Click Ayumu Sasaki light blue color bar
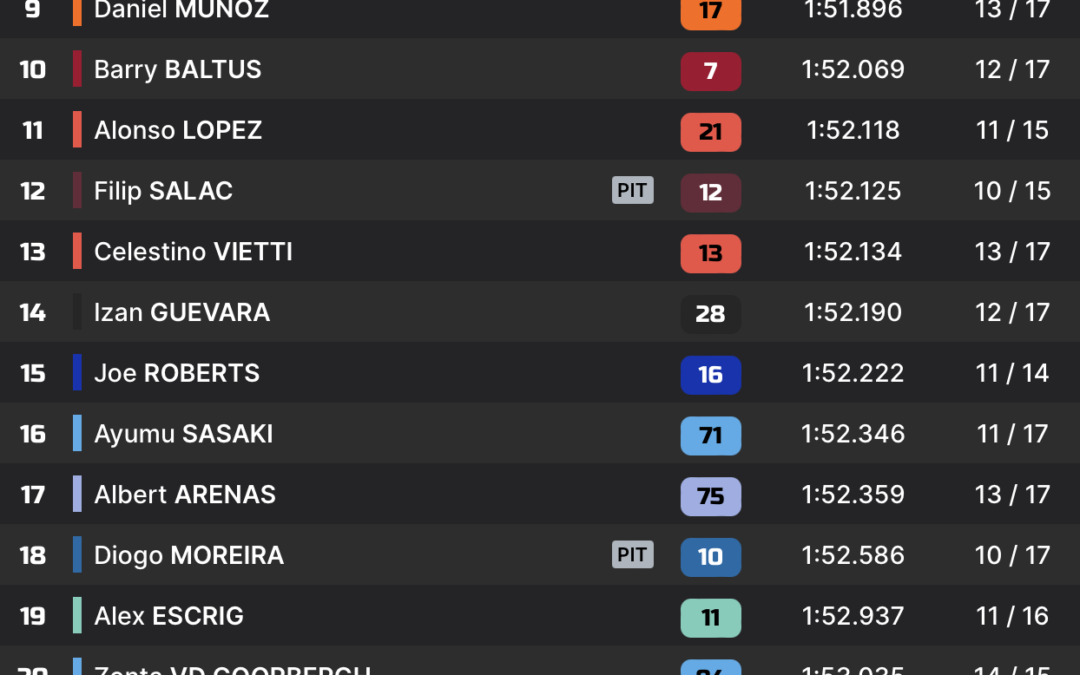1080x675 pixels. pyautogui.click(x=77, y=433)
